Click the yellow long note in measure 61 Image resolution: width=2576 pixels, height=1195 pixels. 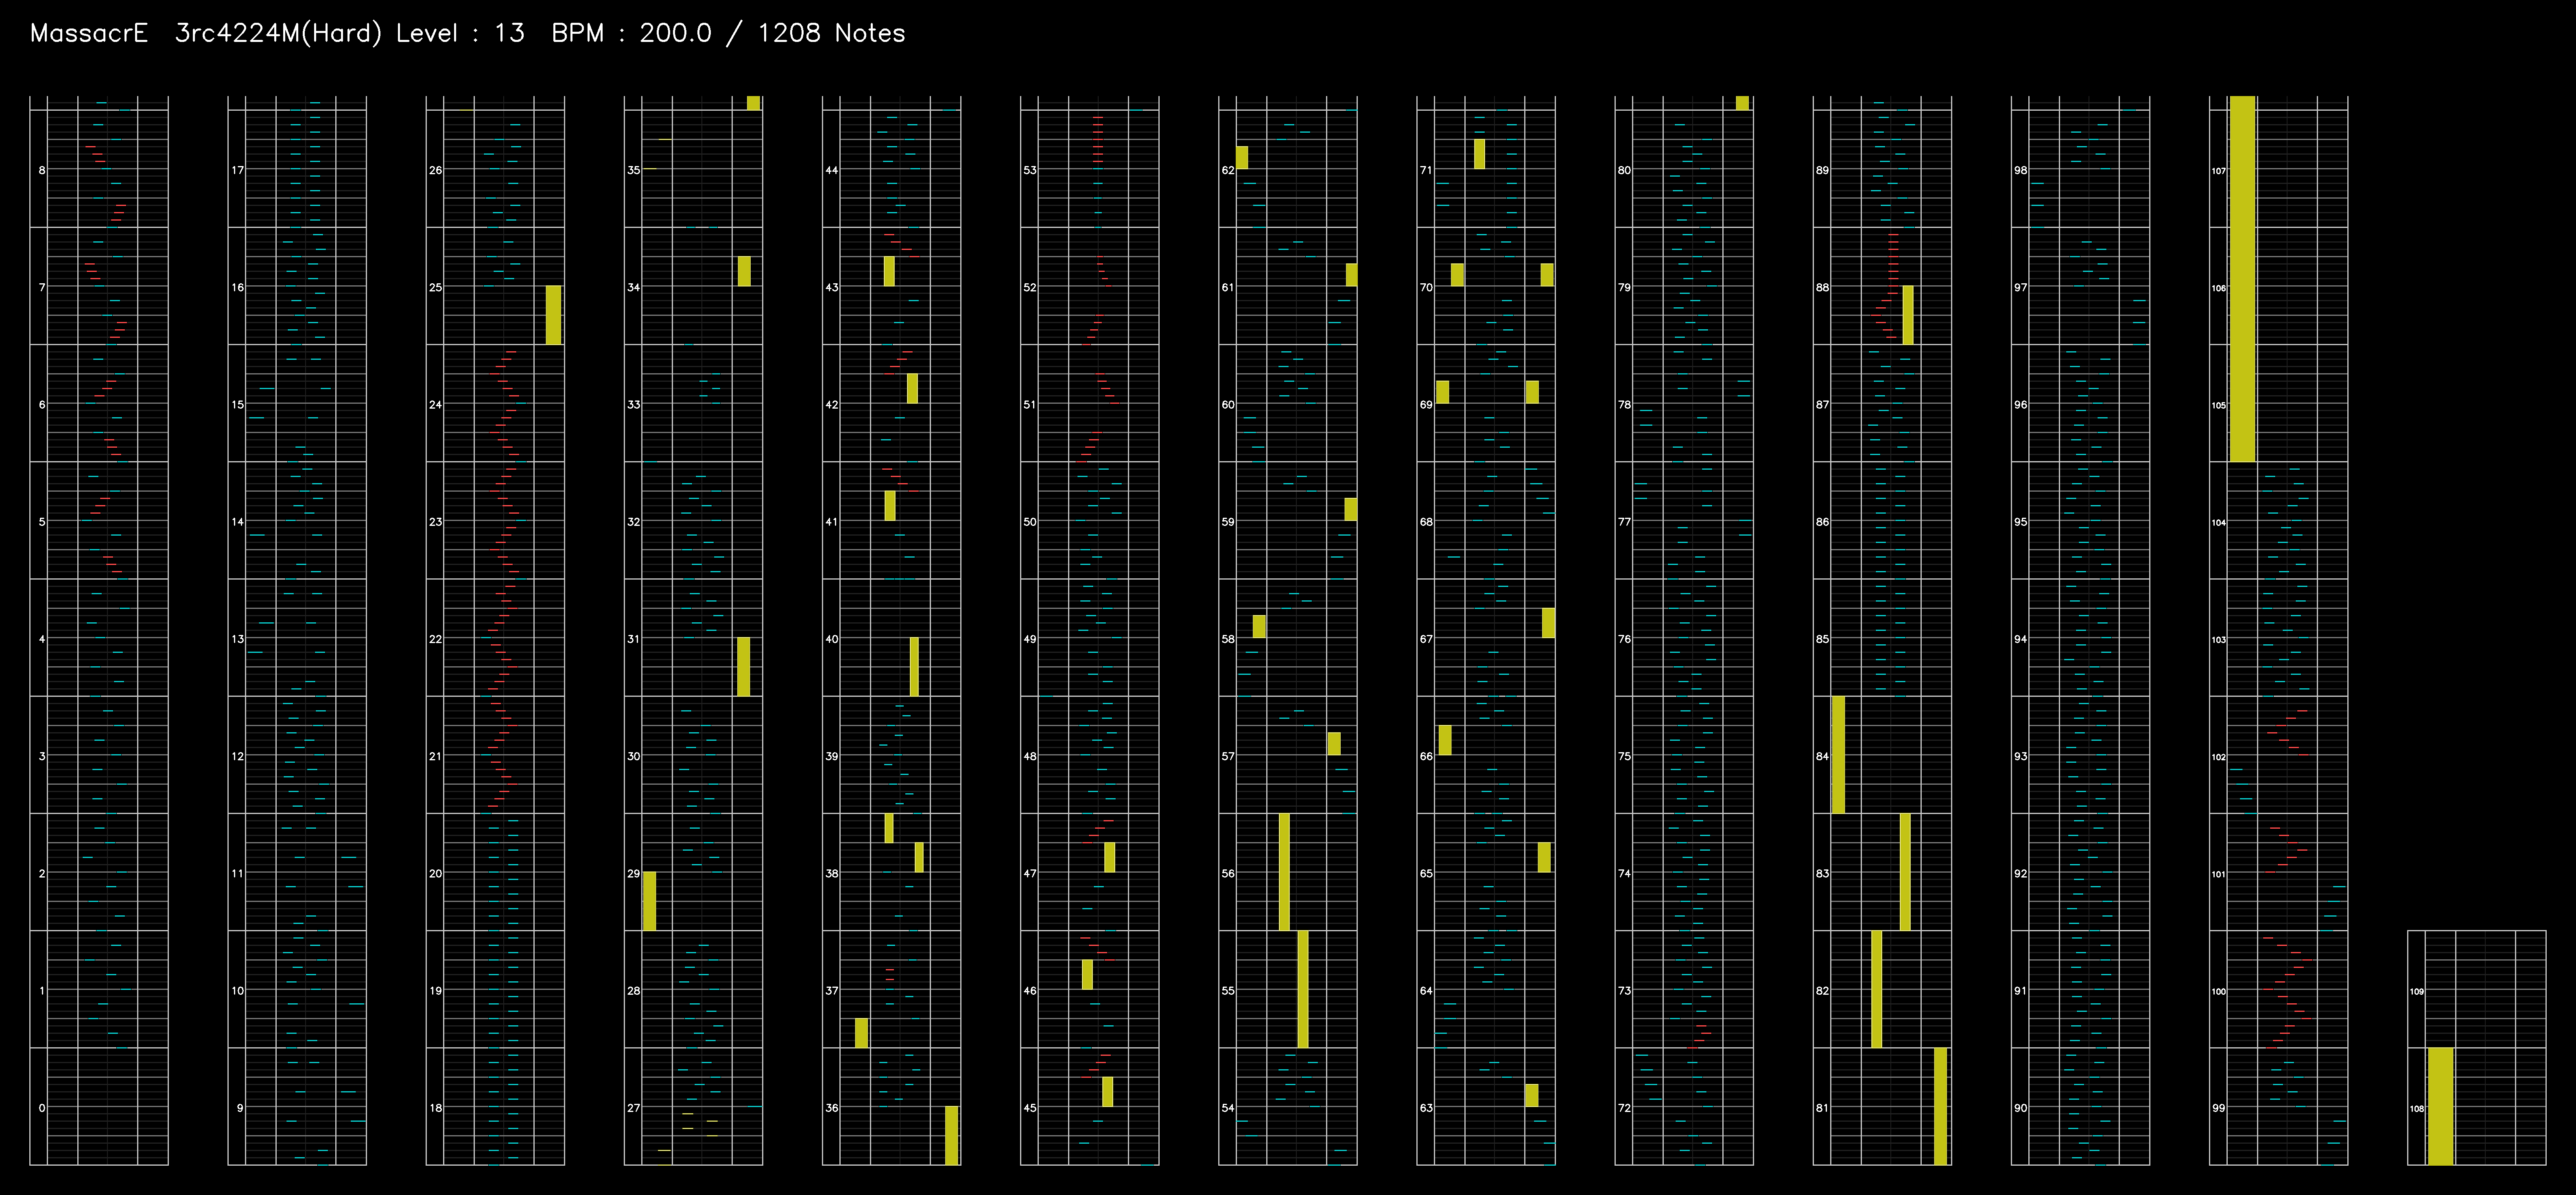tap(1352, 275)
